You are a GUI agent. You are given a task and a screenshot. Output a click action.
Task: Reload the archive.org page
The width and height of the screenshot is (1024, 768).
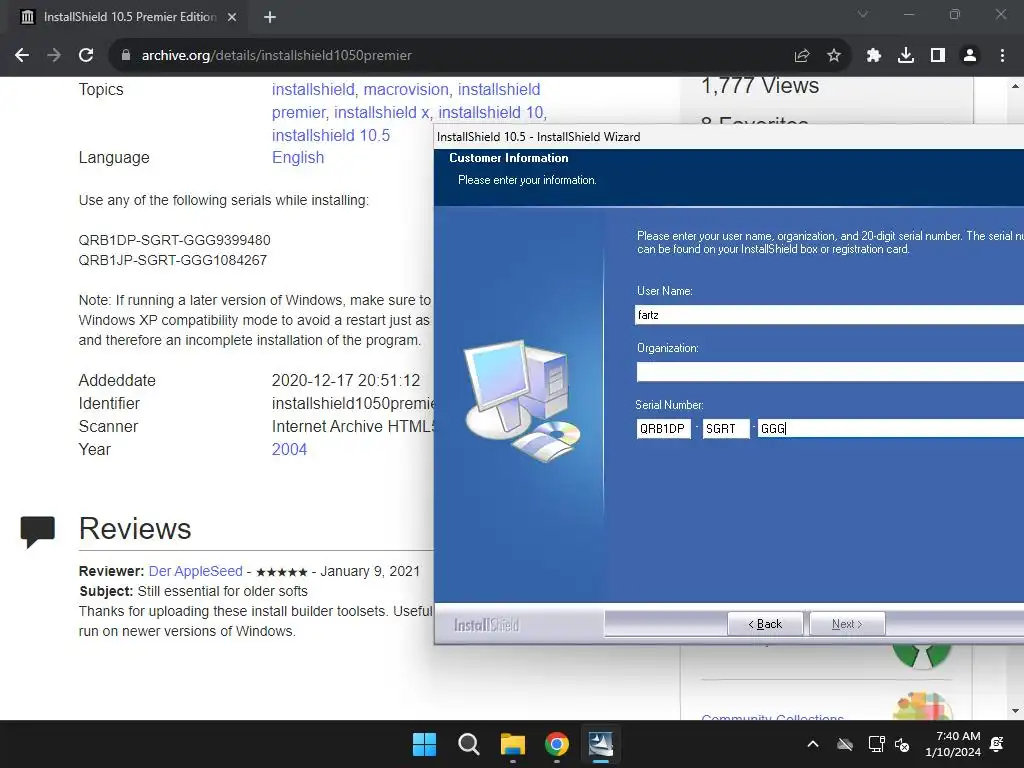[x=86, y=56]
